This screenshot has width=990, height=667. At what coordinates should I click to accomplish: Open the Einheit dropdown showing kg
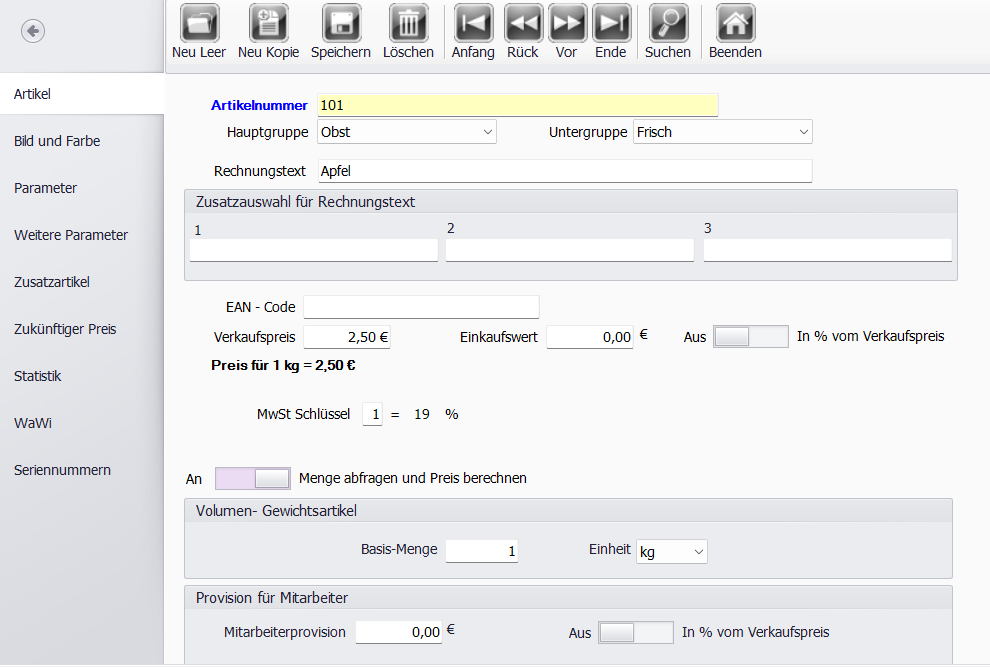click(x=671, y=551)
